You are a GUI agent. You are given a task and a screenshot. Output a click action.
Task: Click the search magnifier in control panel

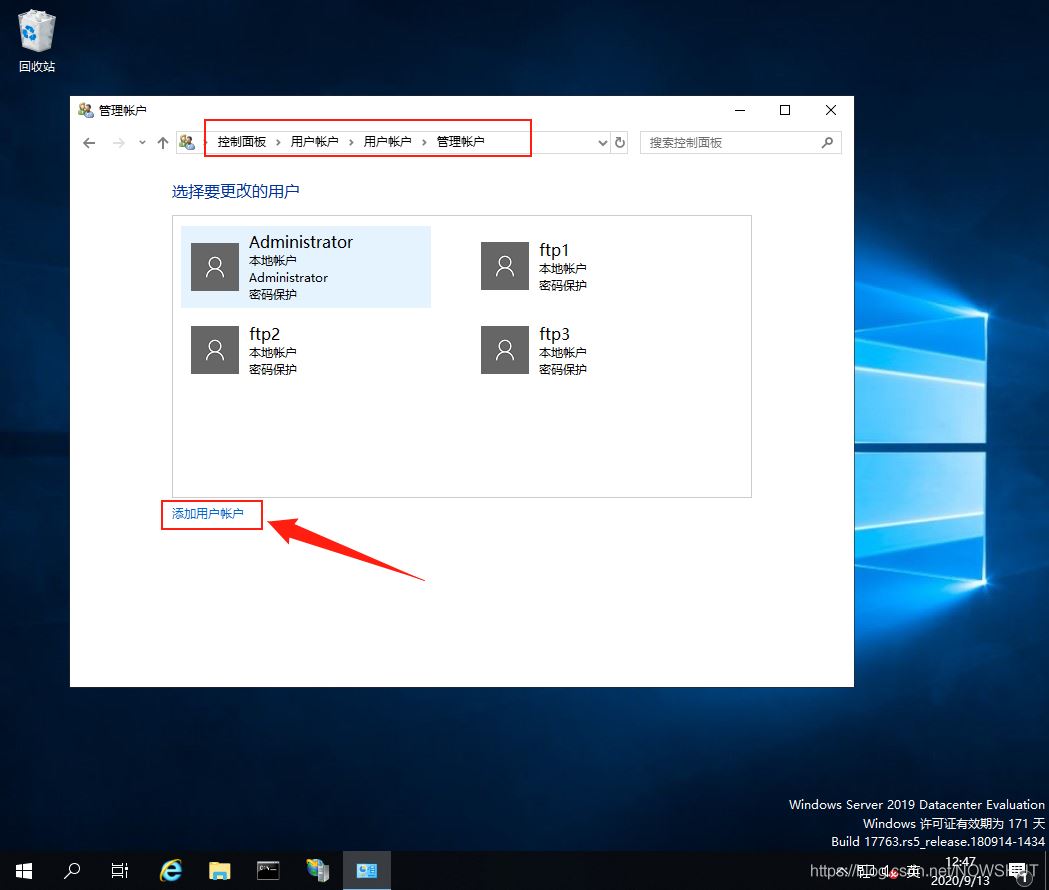click(827, 143)
